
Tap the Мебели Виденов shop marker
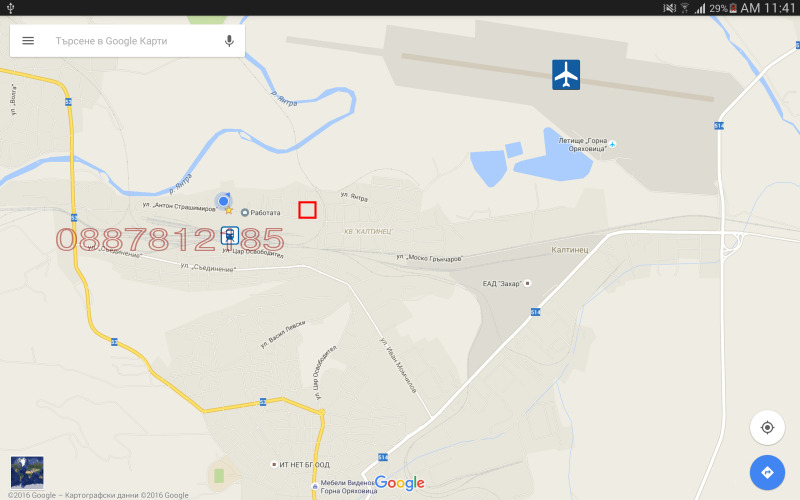click(344, 487)
